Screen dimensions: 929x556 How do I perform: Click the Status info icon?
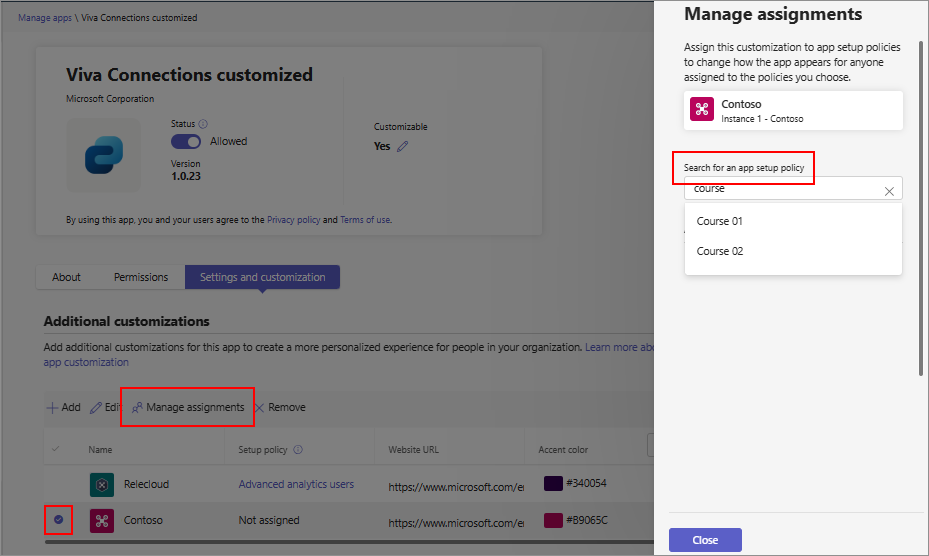pyautogui.click(x=203, y=124)
